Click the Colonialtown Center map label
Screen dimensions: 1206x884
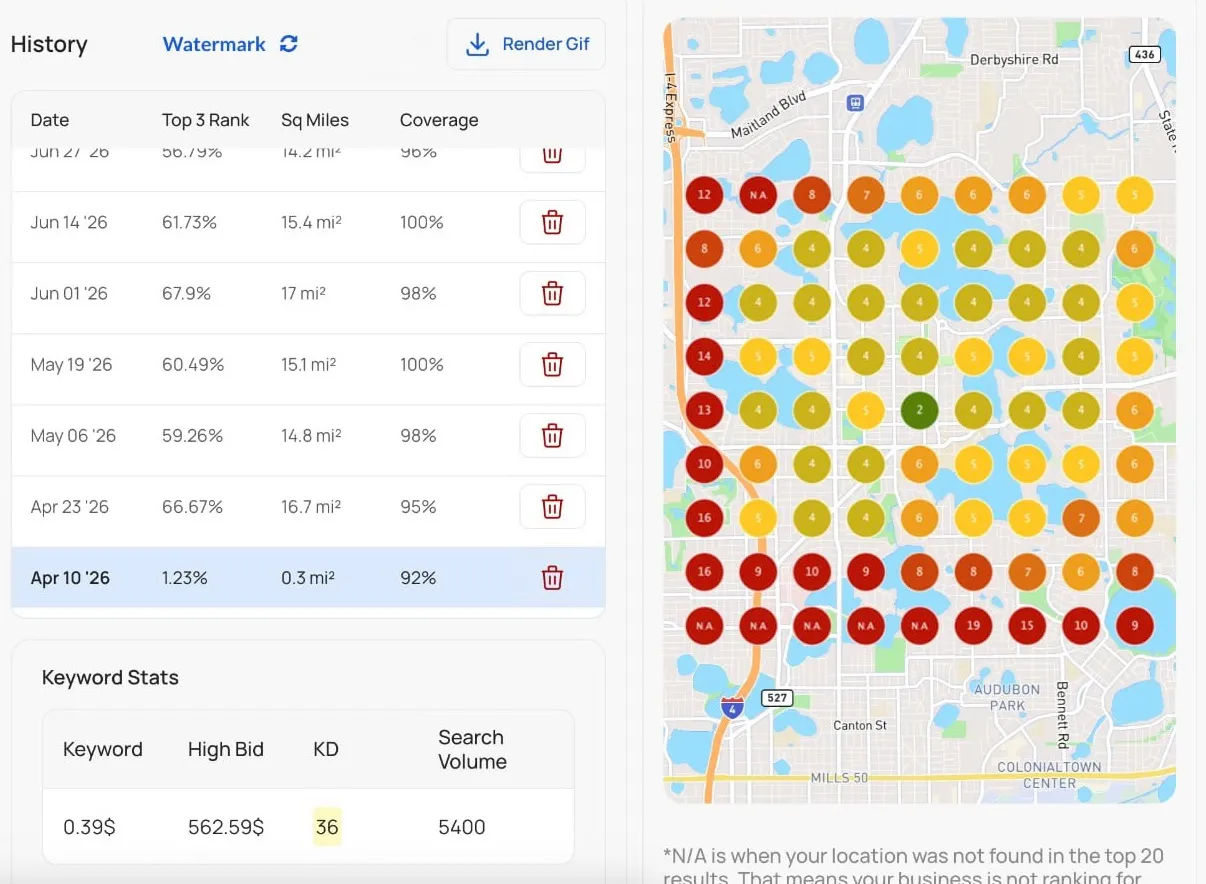(1049, 775)
